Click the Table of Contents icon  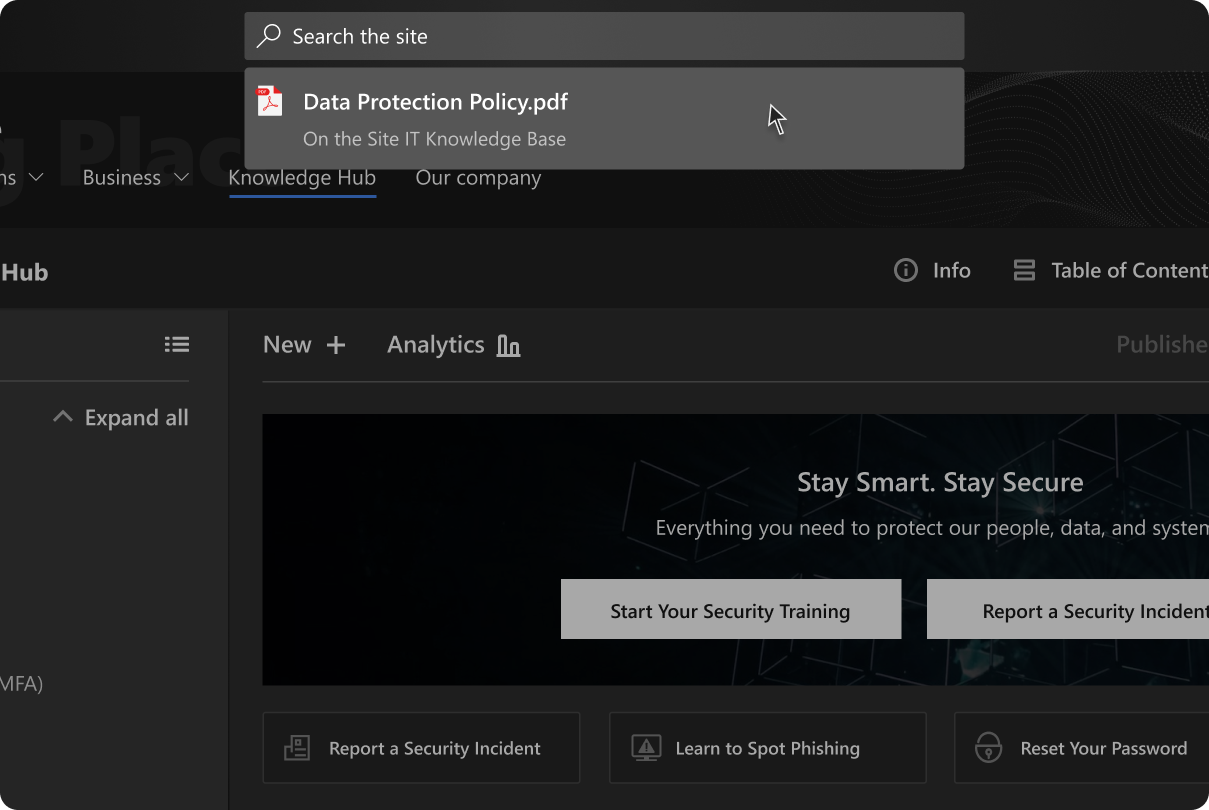point(1024,271)
